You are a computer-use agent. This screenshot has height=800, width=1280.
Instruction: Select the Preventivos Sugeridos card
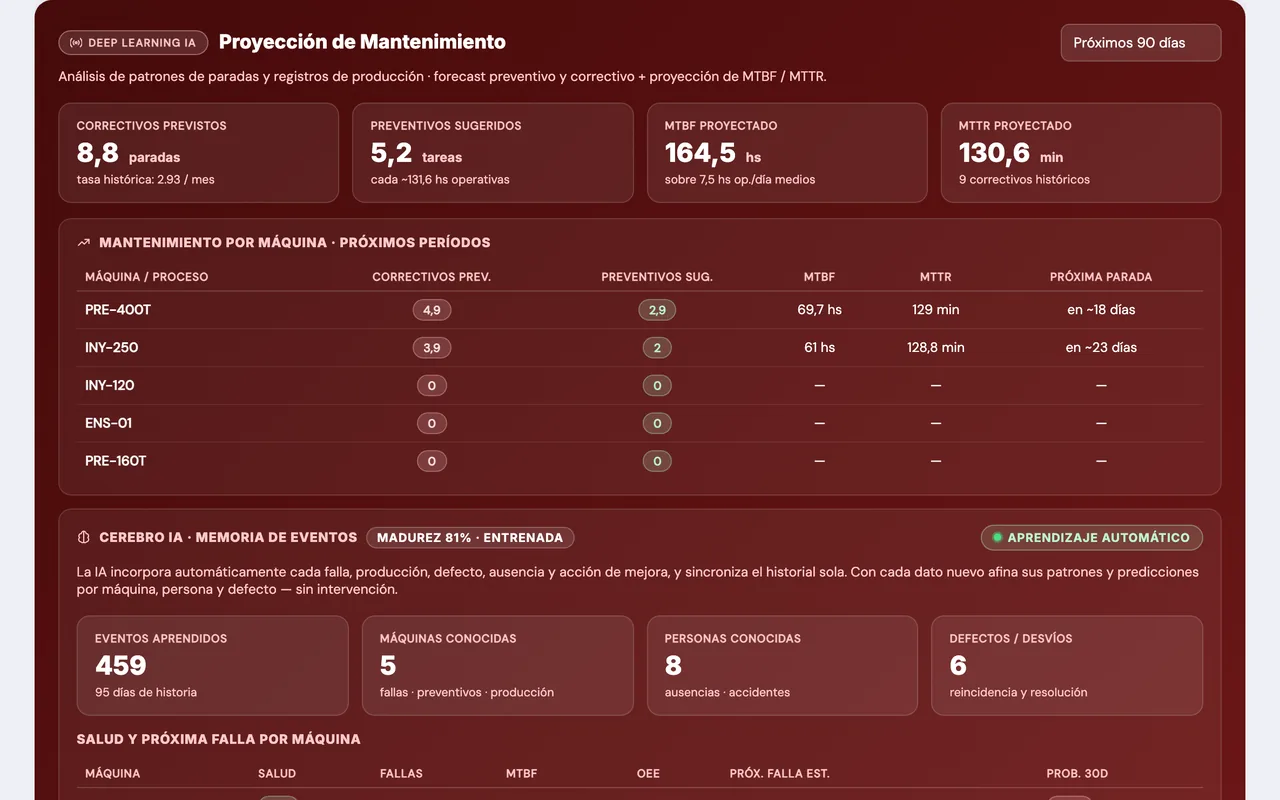coord(493,153)
